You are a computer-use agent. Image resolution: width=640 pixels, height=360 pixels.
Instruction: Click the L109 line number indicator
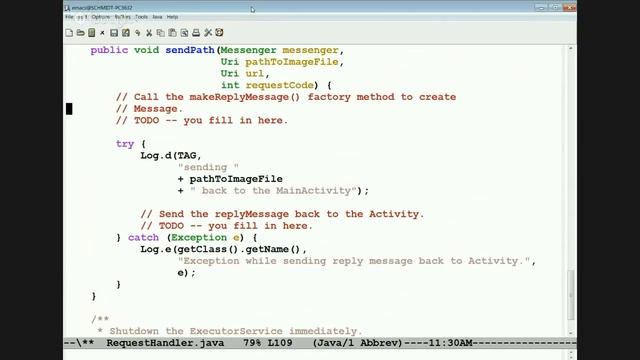point(280,343)
